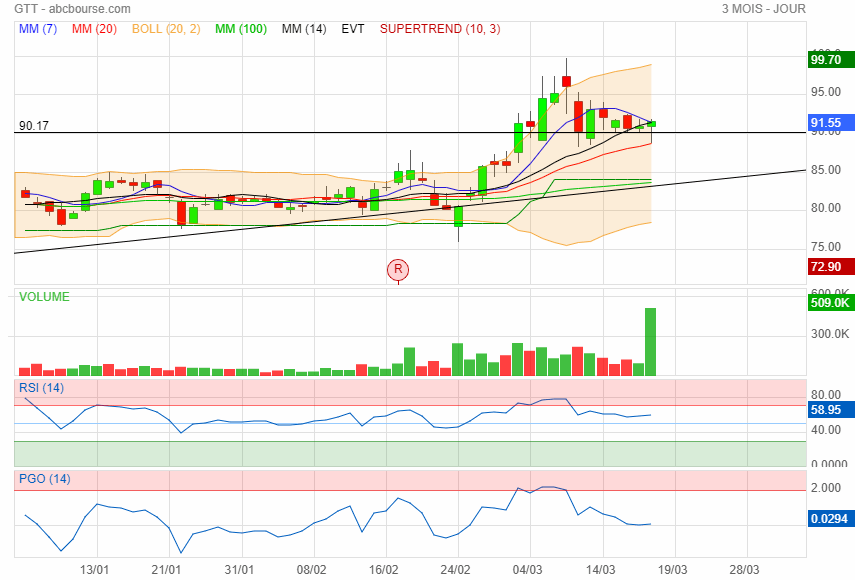Click the GTT - abcbourse.com title

click(x=72, y=9)
